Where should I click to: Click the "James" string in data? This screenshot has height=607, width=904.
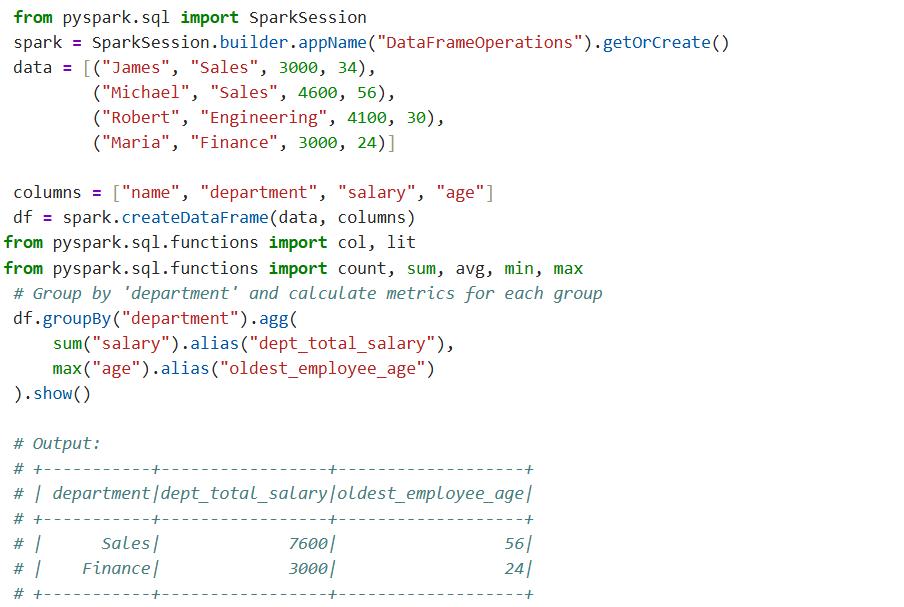[135, 68]
